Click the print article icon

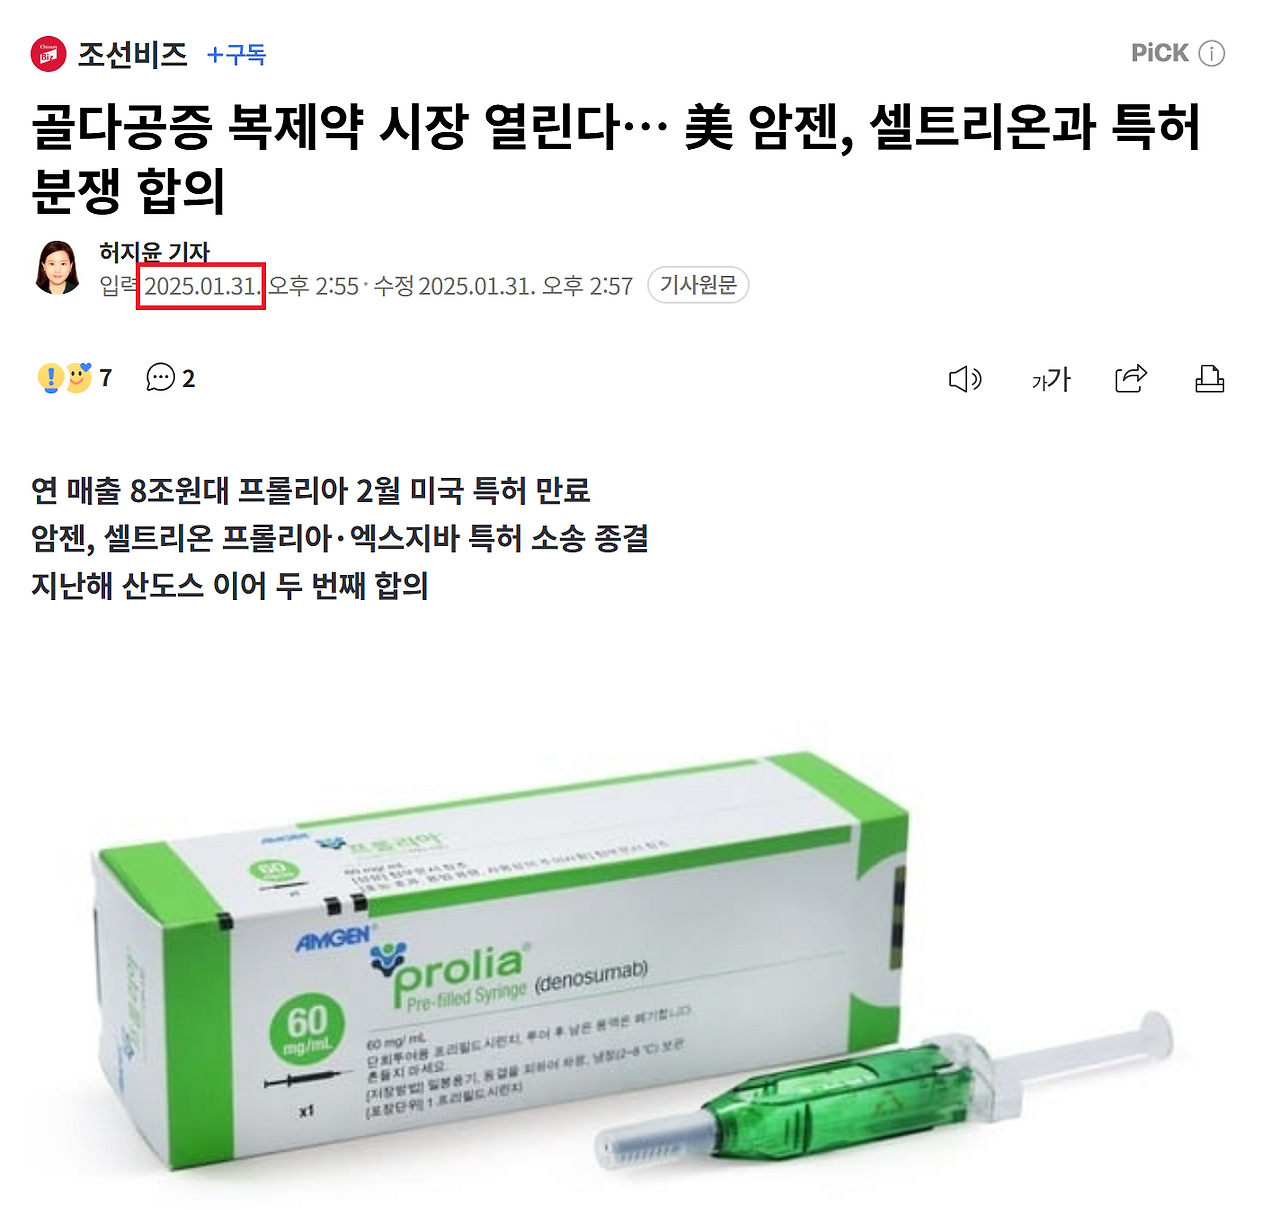coord(1210,379)
